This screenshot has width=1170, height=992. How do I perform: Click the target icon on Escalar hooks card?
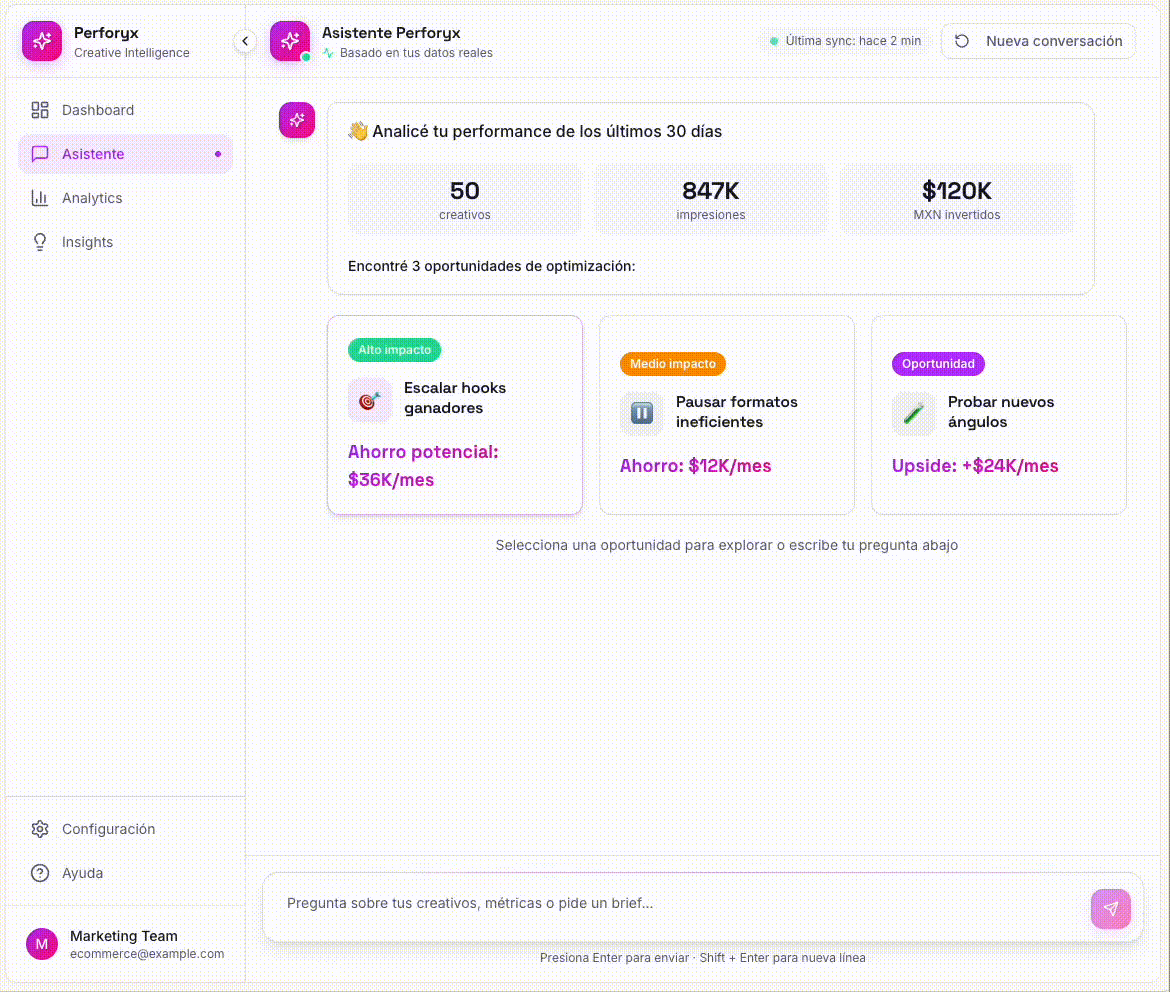coord(369,398)
